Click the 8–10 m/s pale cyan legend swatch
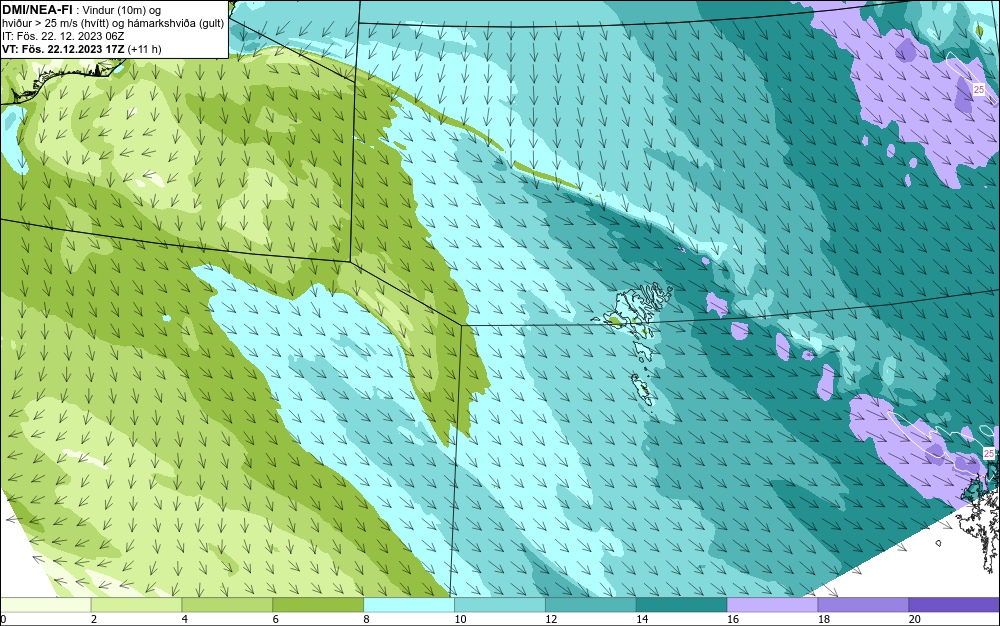1000x626 pixels. click(409, 604)
